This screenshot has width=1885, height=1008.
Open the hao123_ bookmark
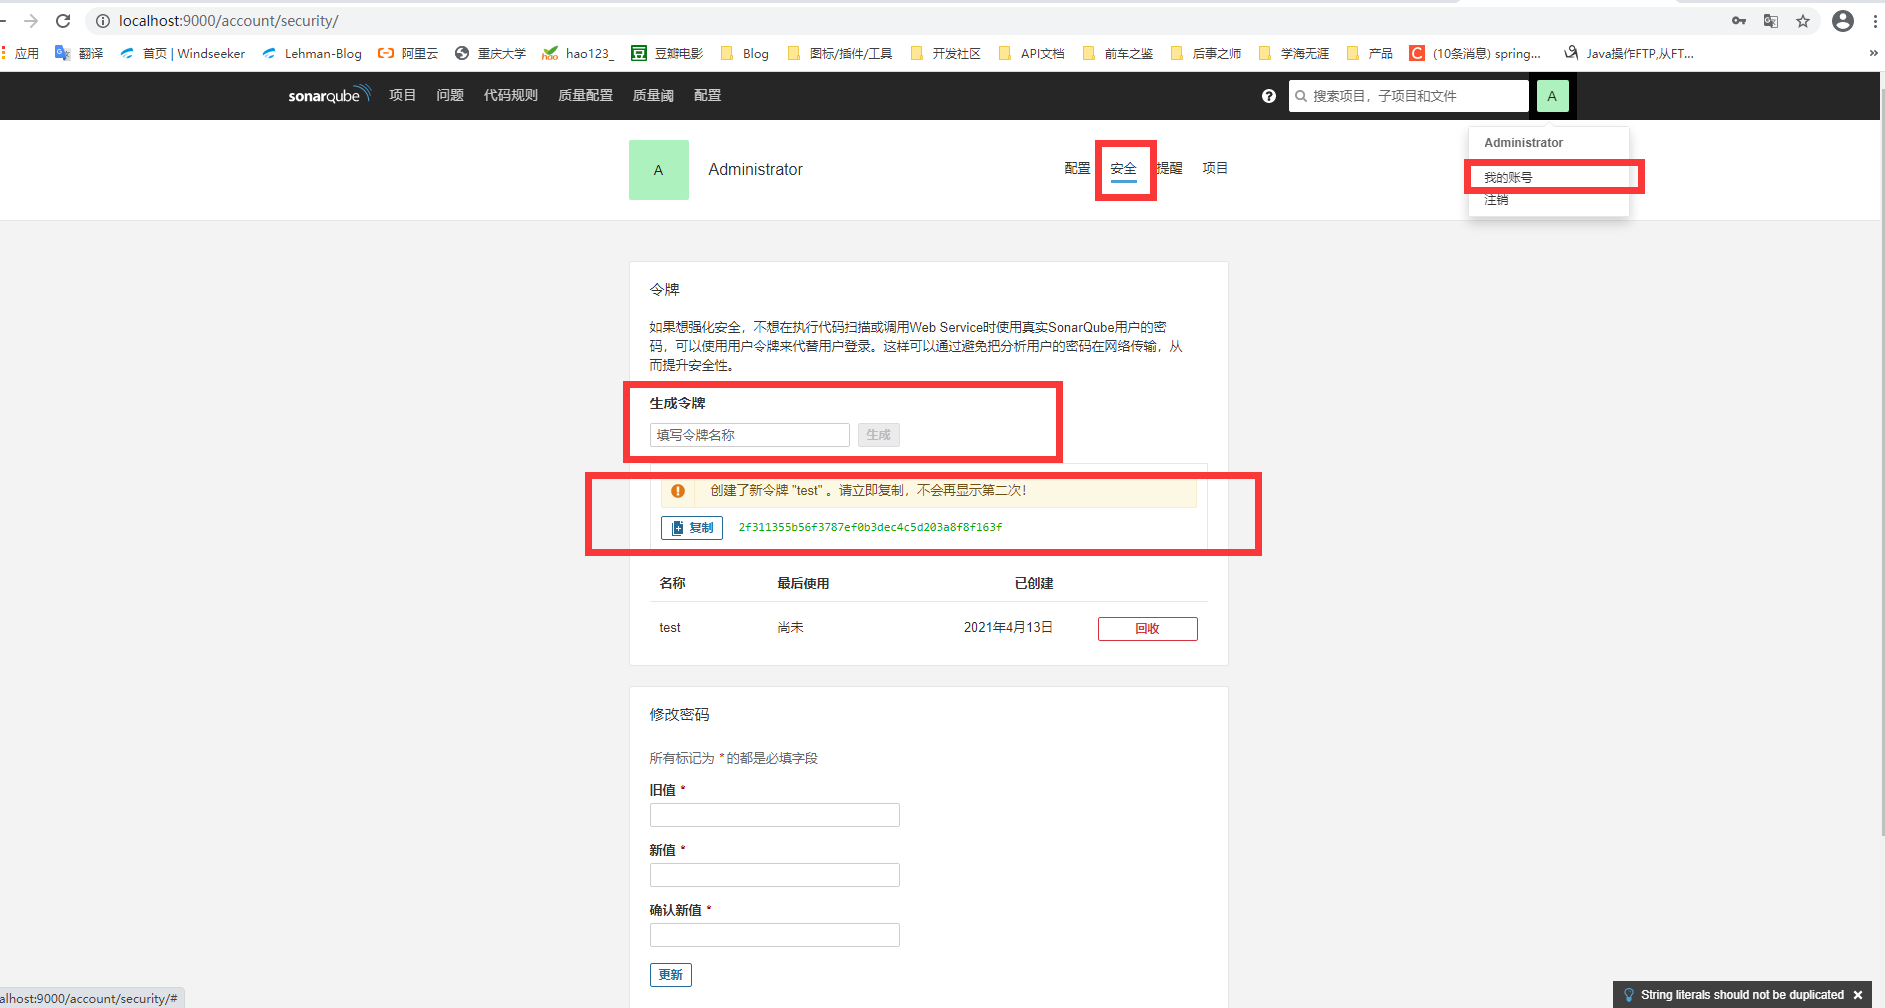pos(578,54)
